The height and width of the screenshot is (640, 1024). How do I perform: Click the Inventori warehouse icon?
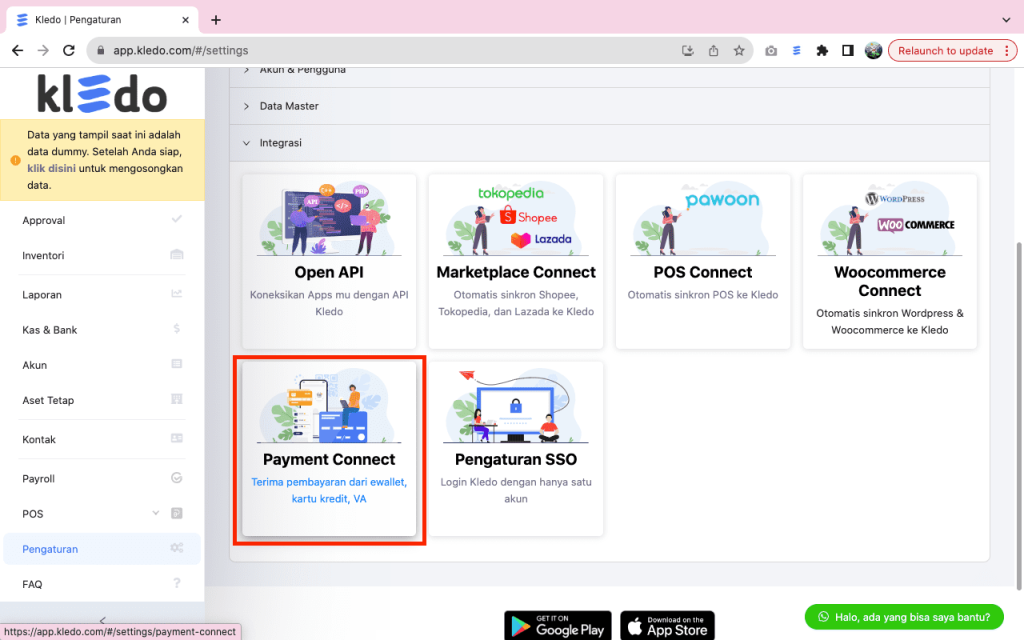tap(176, 254)
